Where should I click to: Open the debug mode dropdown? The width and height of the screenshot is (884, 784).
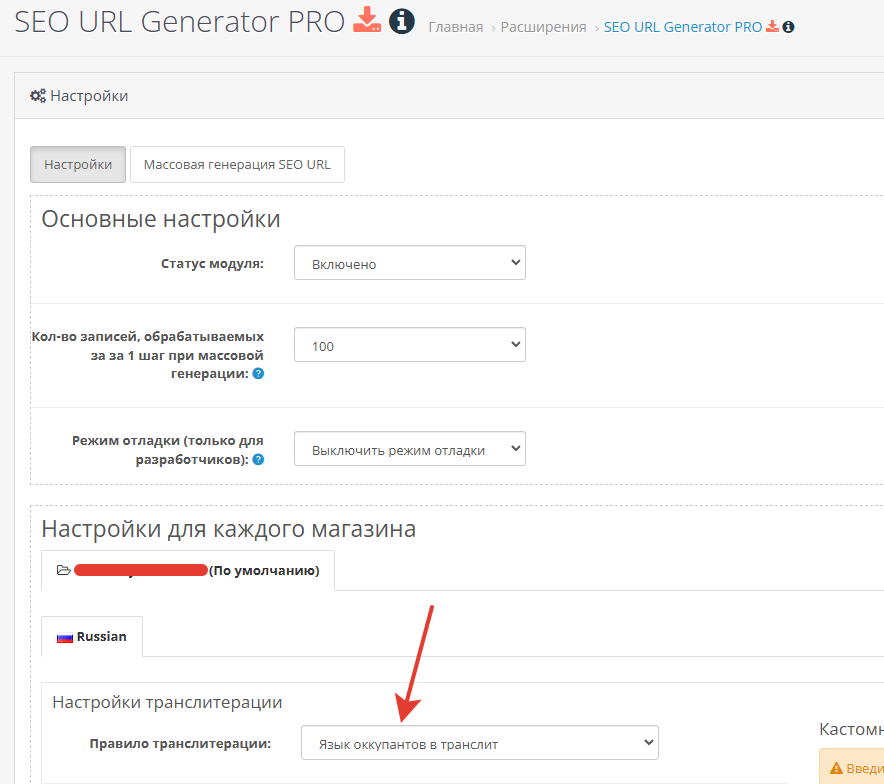tap(410, 449)
